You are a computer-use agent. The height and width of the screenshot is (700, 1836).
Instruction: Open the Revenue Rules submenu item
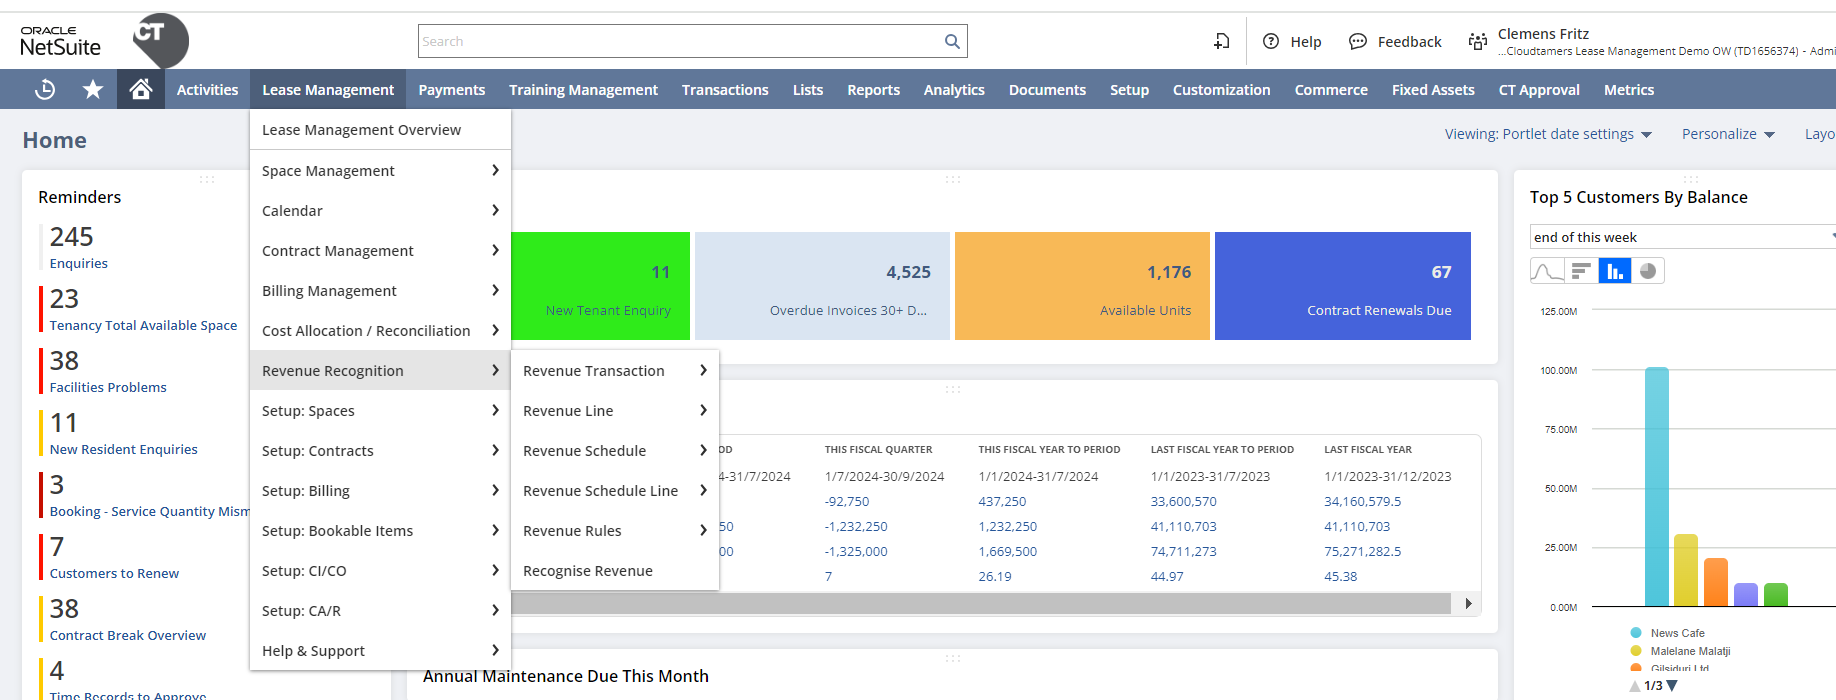coord(615,531)
